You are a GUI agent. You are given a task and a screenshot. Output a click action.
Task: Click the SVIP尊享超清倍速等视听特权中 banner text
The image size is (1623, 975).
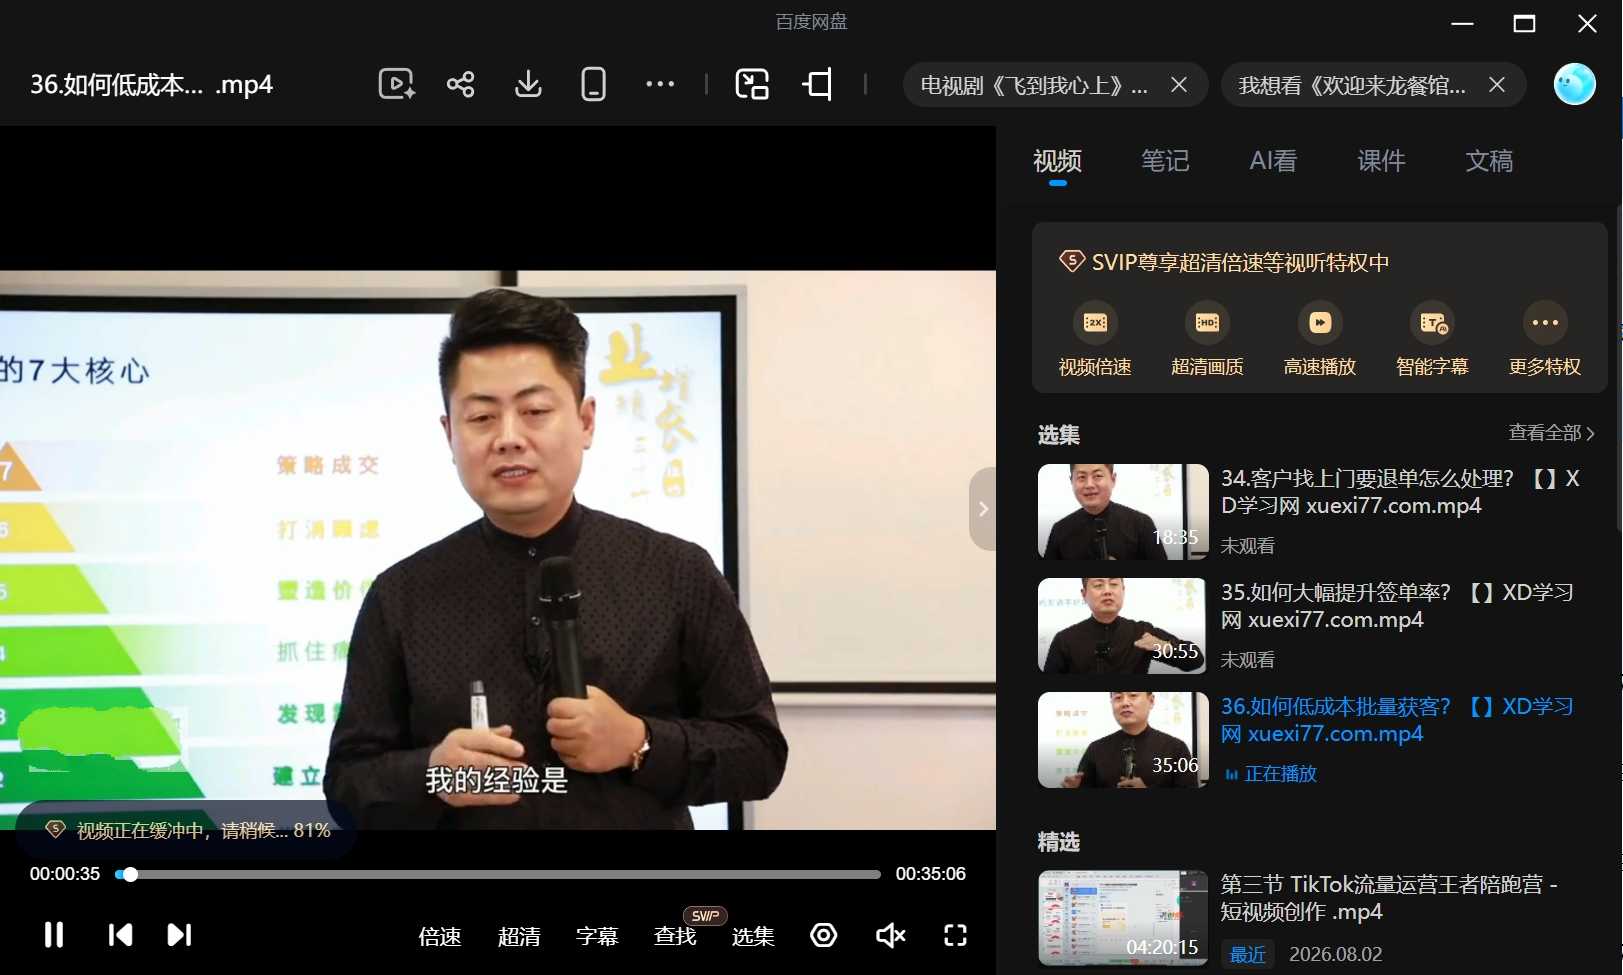coord(1240,263)
